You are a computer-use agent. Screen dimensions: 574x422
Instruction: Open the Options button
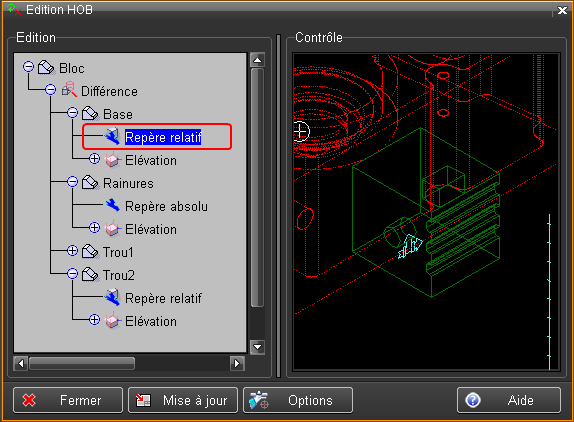tap(298, 400)
